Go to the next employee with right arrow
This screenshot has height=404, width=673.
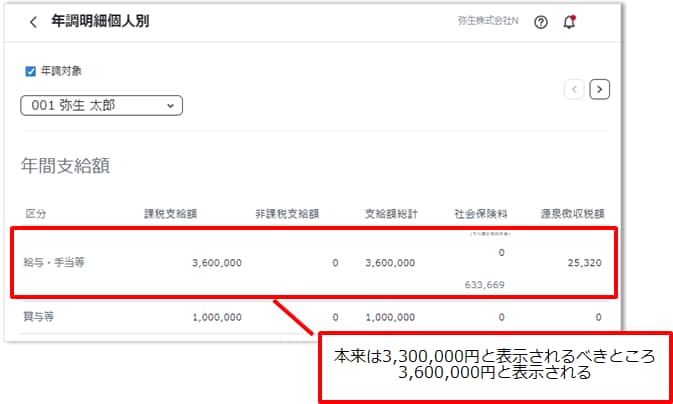[x=599, y=89]
